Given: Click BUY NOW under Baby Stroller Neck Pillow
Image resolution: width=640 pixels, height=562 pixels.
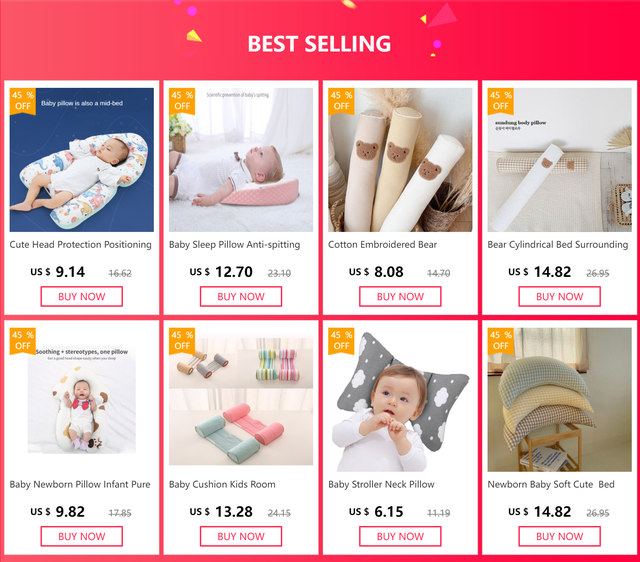Looking at the screenshot, I should pos(400,536).
